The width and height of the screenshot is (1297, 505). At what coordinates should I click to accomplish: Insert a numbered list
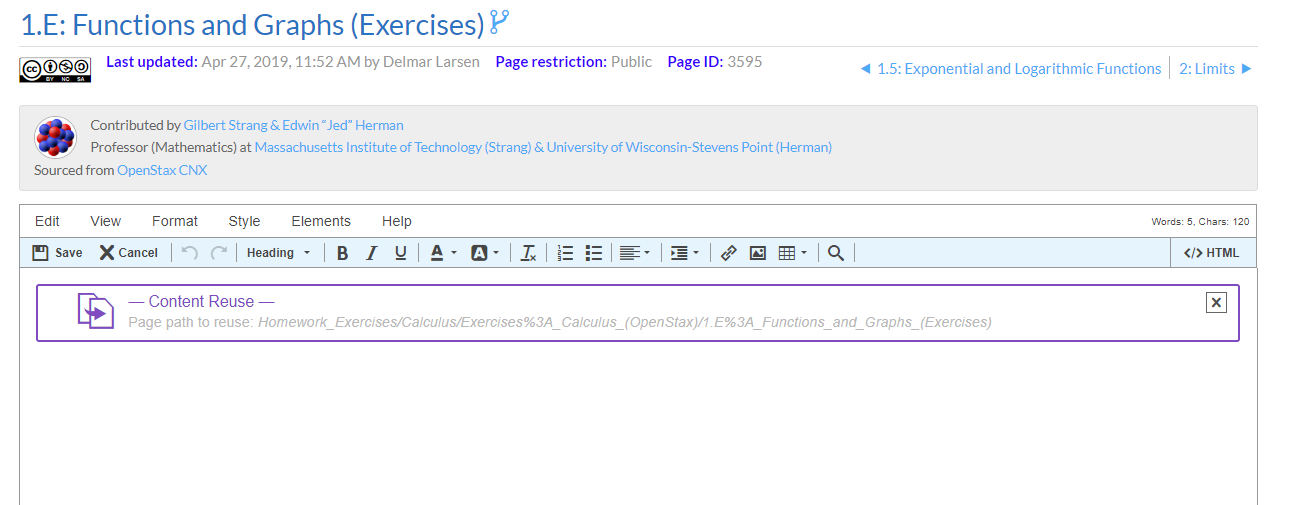565,253
